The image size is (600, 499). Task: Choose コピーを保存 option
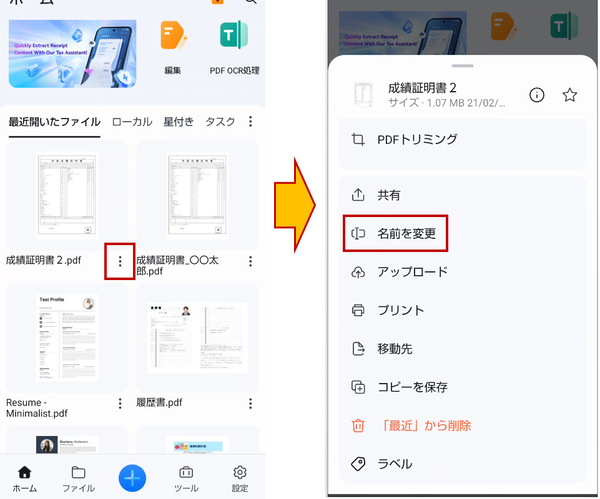pyautogui.click(x=463, y=387)
